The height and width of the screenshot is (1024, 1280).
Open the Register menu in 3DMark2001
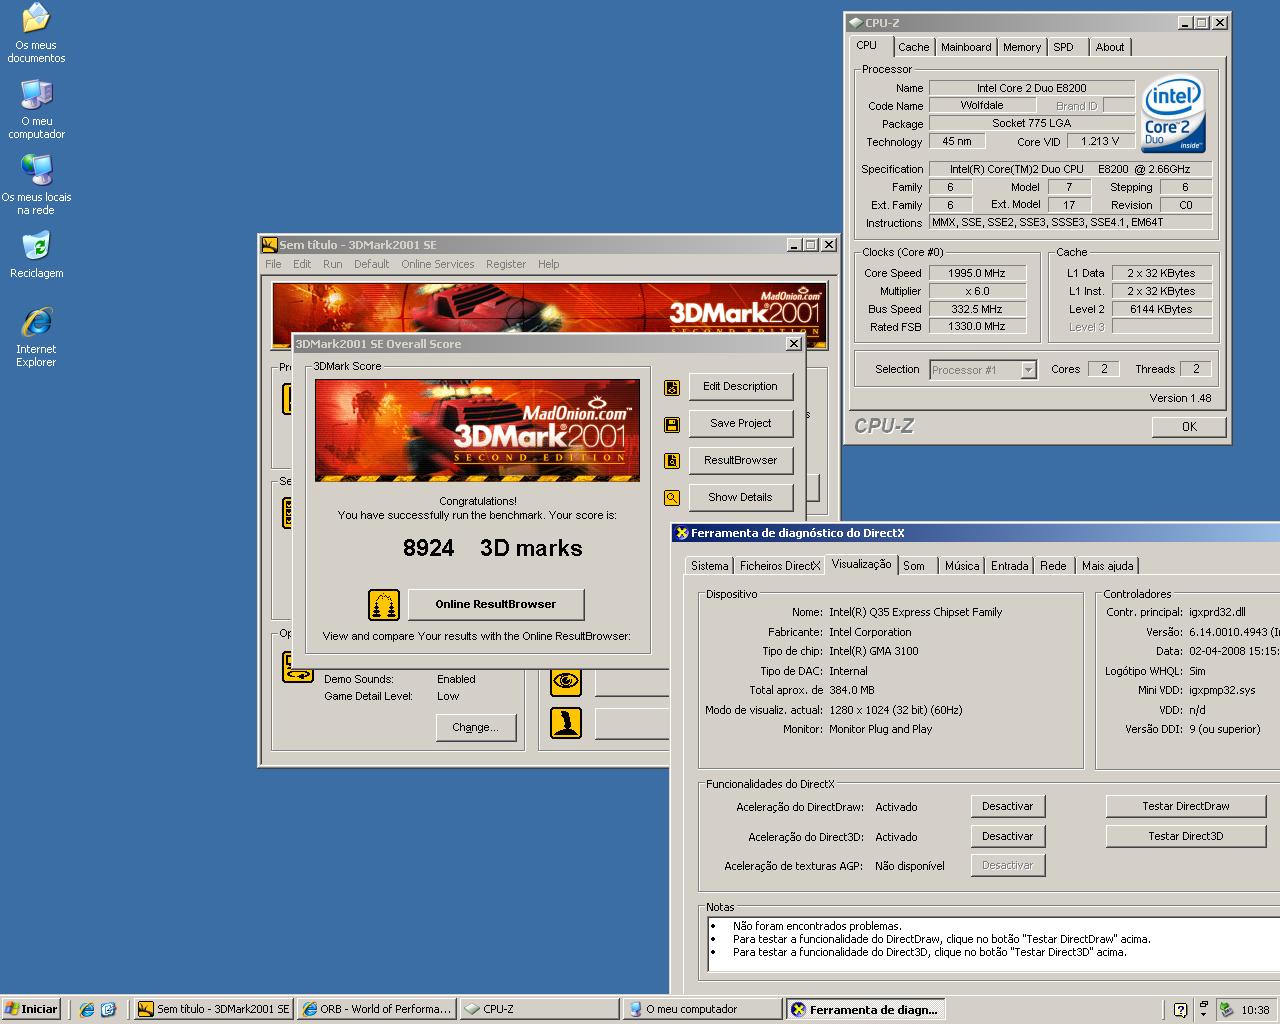coord(506,264)
